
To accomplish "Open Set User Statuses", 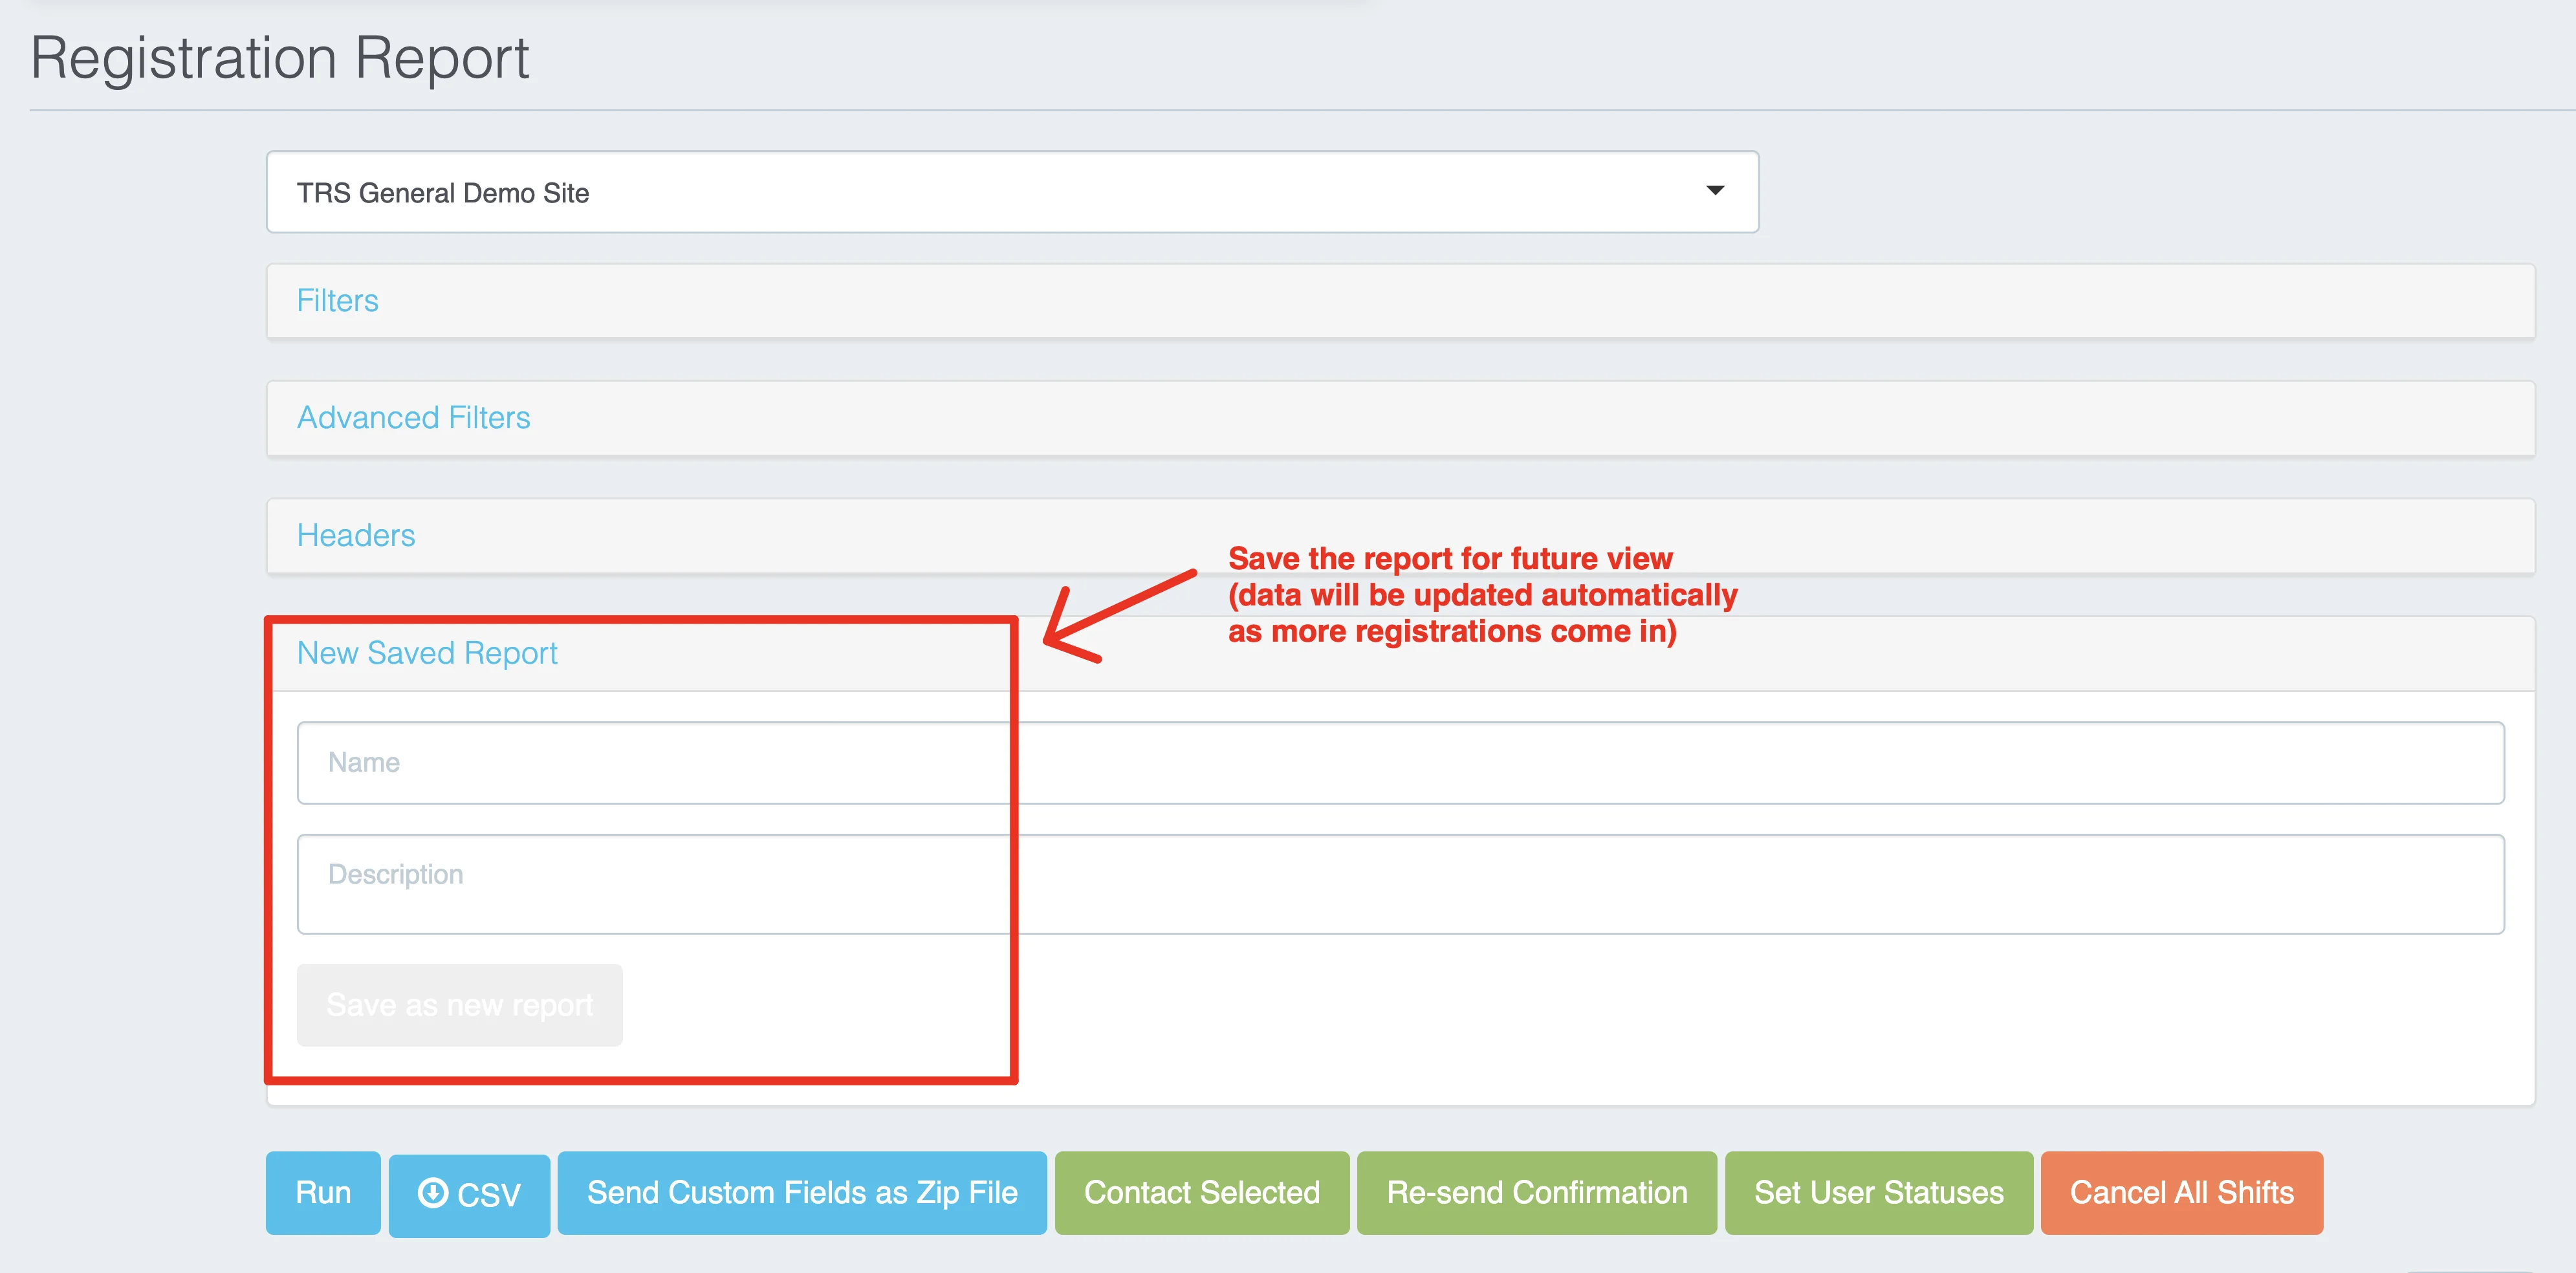I will 1879,1193.
